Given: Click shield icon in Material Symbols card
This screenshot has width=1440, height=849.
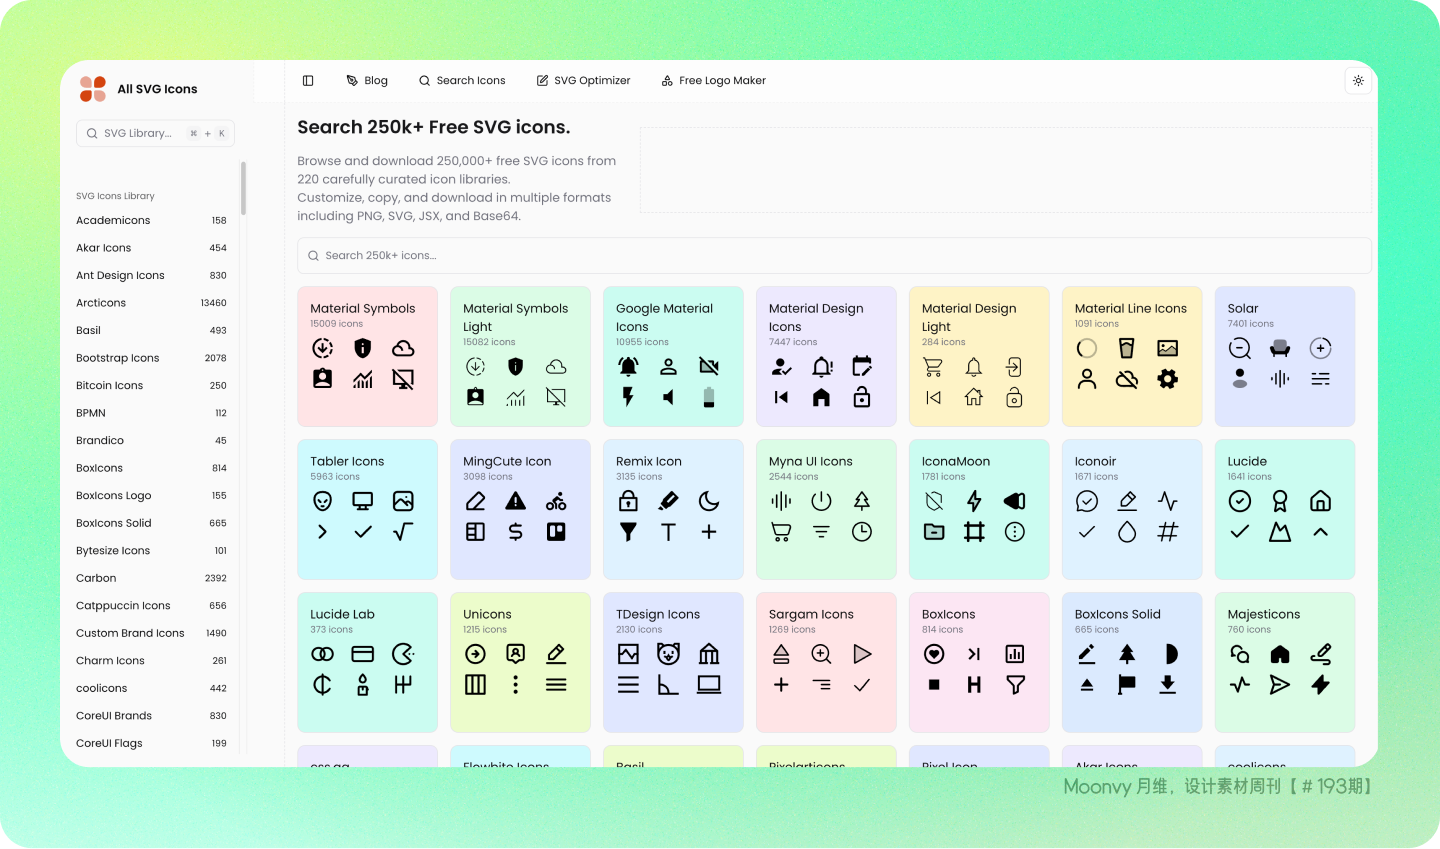Looking at the screenshot, I should [363, 348].
